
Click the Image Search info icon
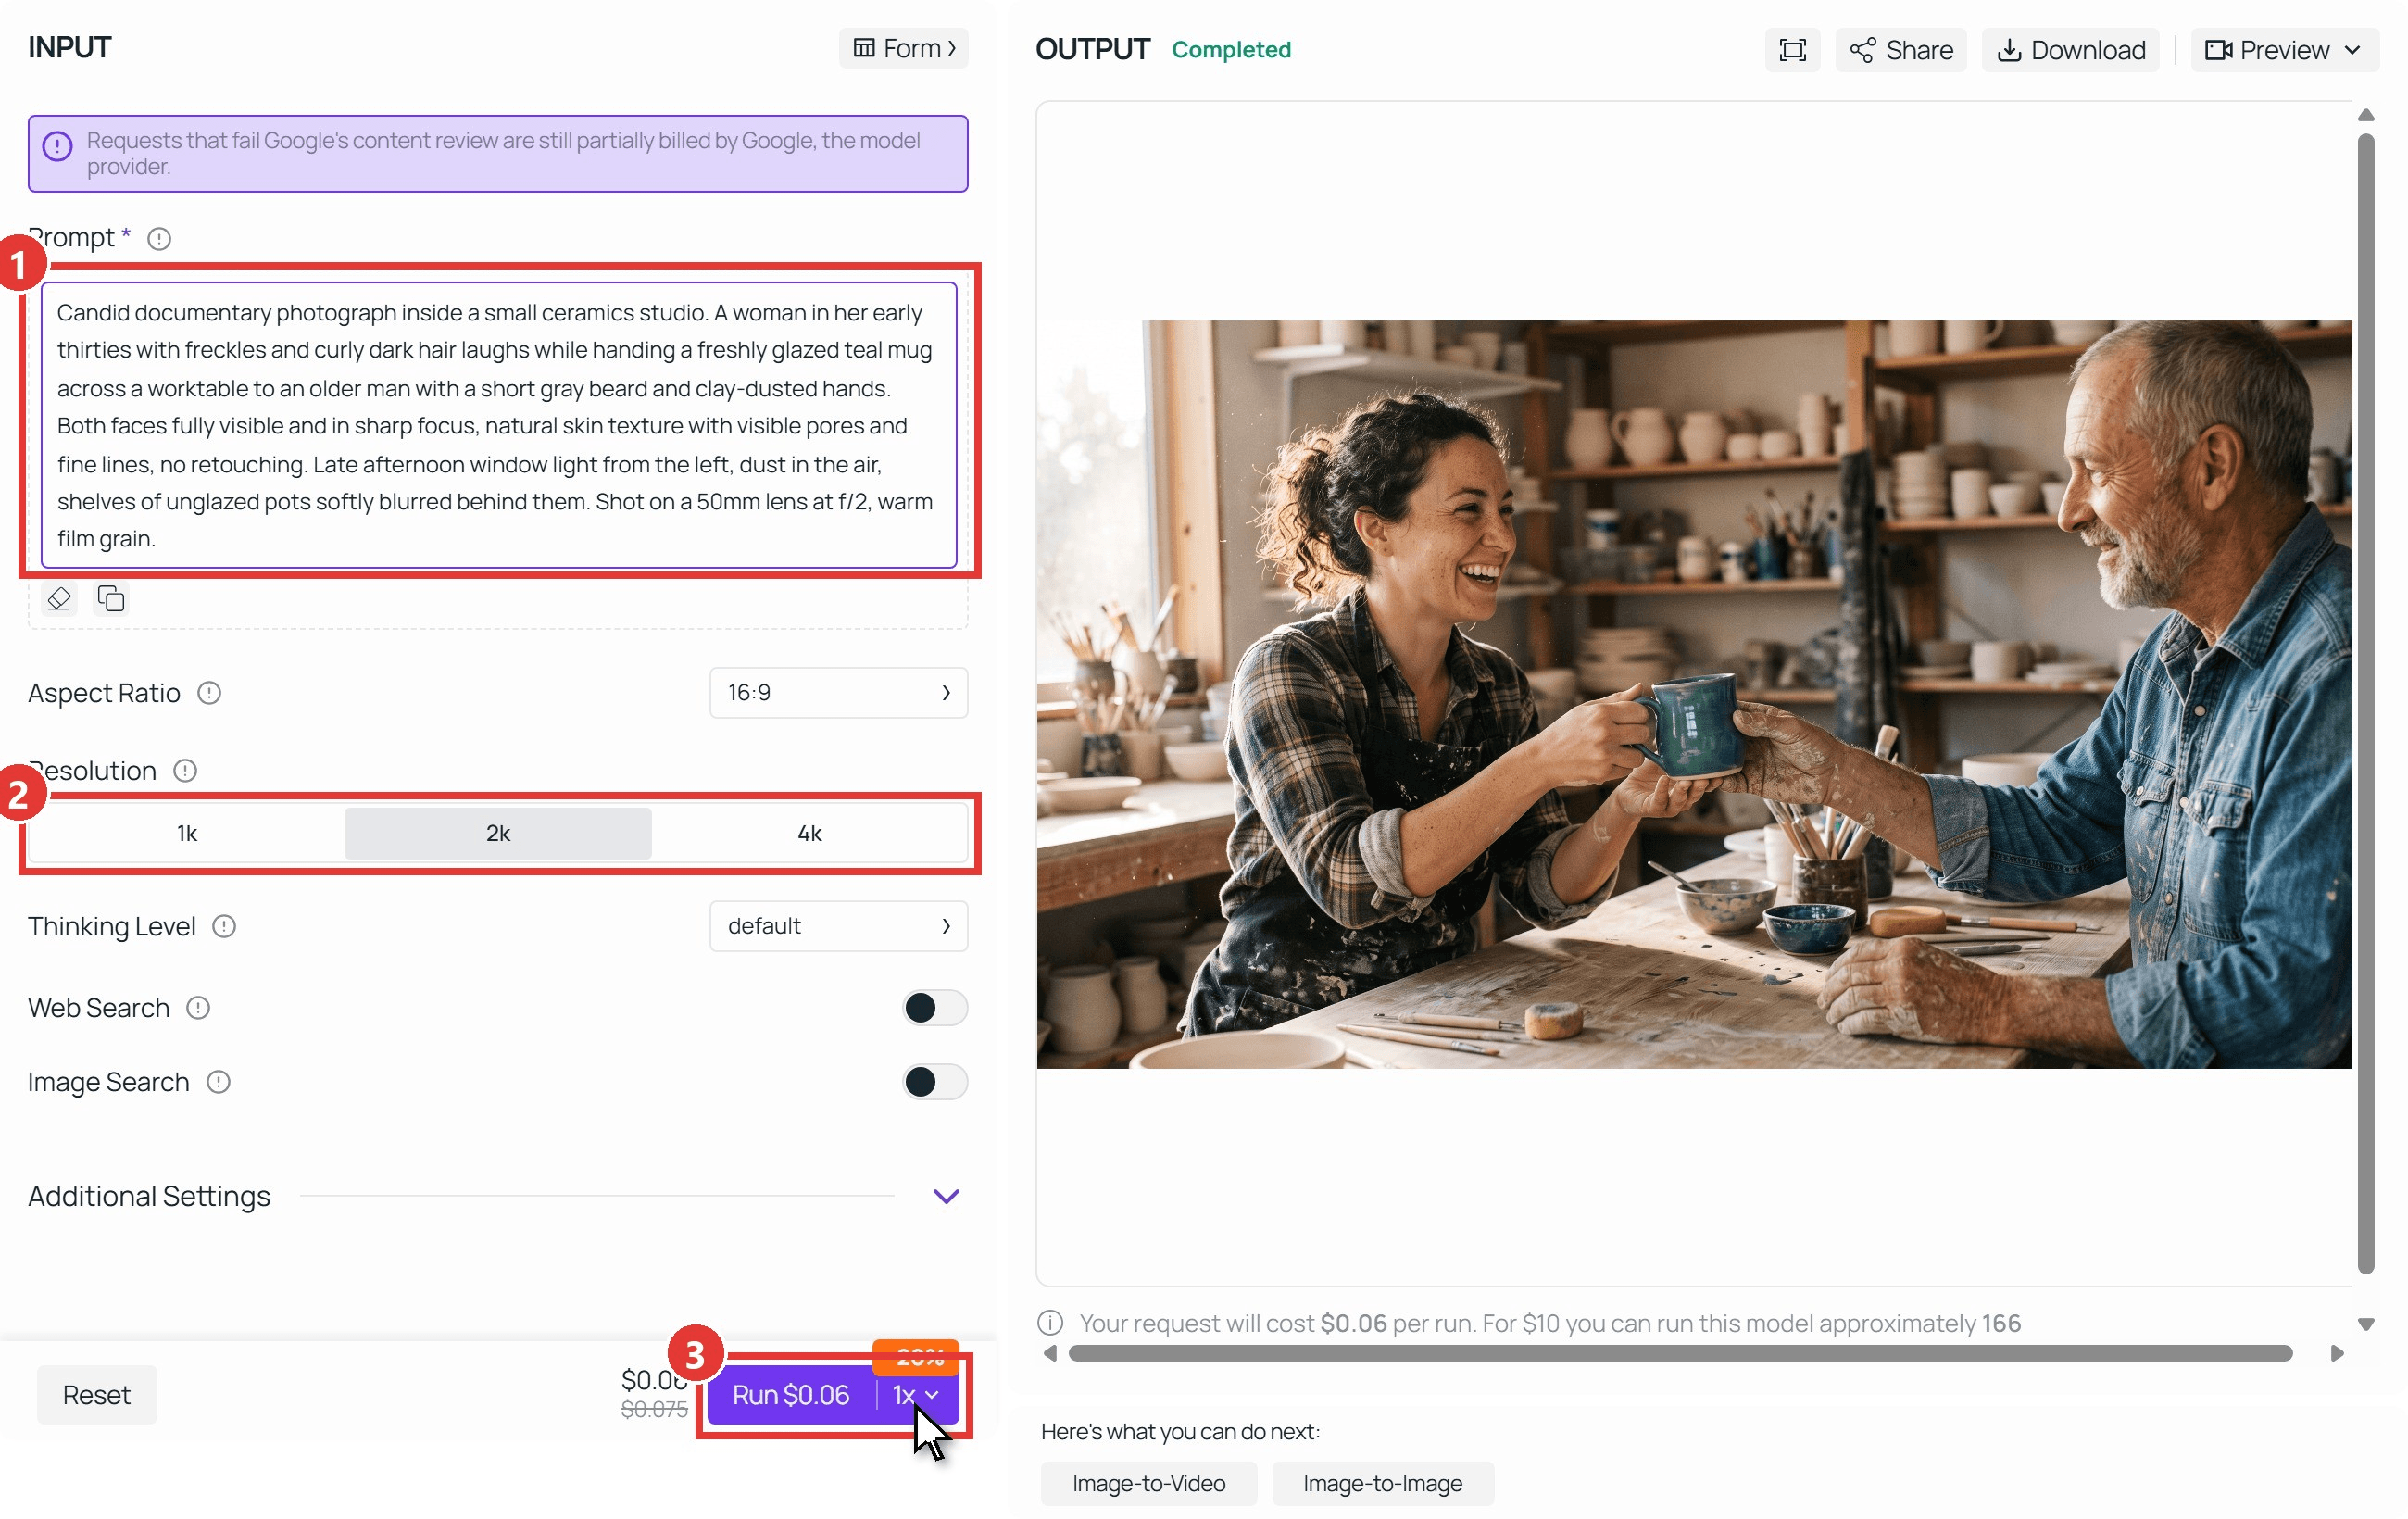(x=218, y=1082)
